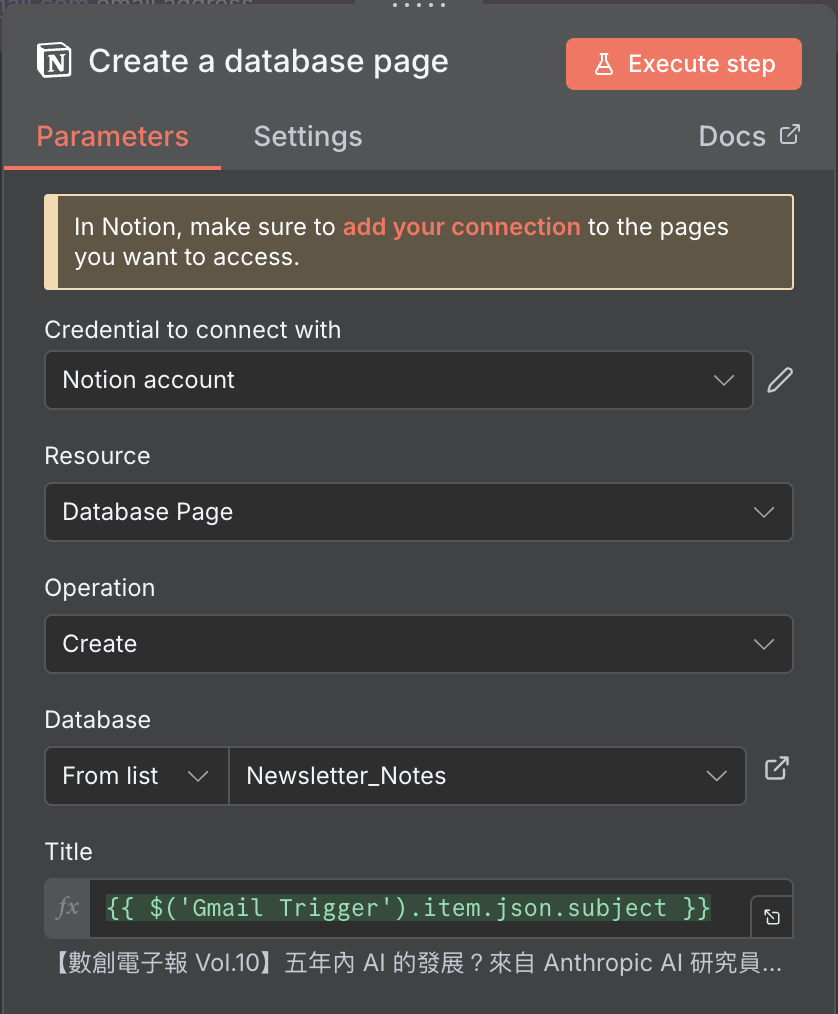
Task: Expand the Resource Database Page dropdown
Action: tap(418, 512)
